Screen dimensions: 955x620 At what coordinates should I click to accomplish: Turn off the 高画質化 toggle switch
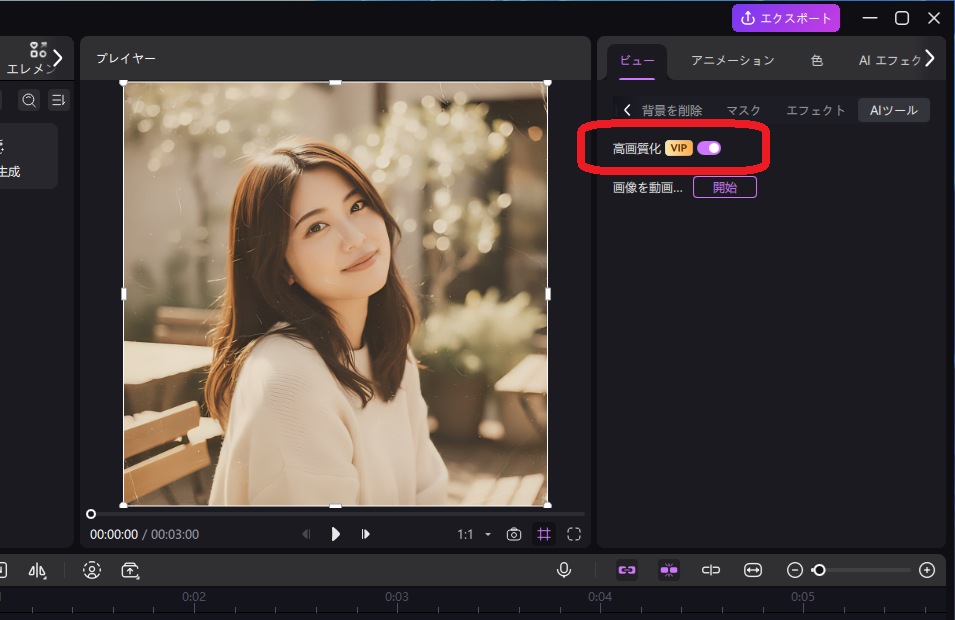point(709,148)
